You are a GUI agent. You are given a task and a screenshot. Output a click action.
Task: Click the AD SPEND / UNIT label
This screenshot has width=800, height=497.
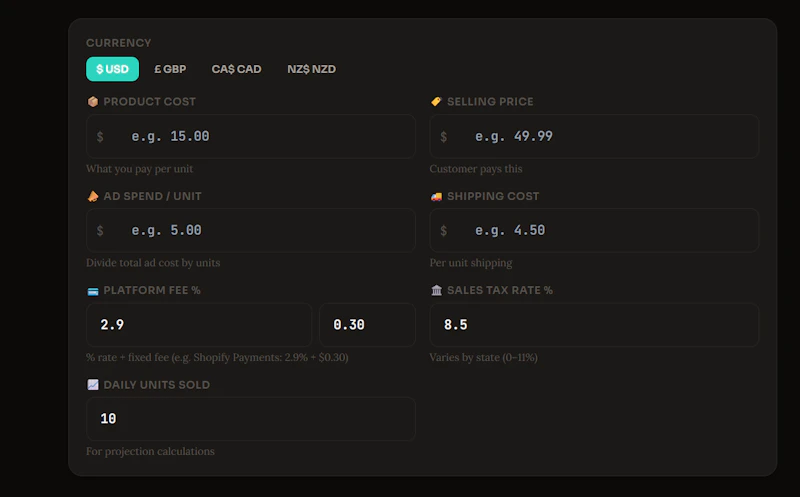pyautogui.click(x=153, y=196)
